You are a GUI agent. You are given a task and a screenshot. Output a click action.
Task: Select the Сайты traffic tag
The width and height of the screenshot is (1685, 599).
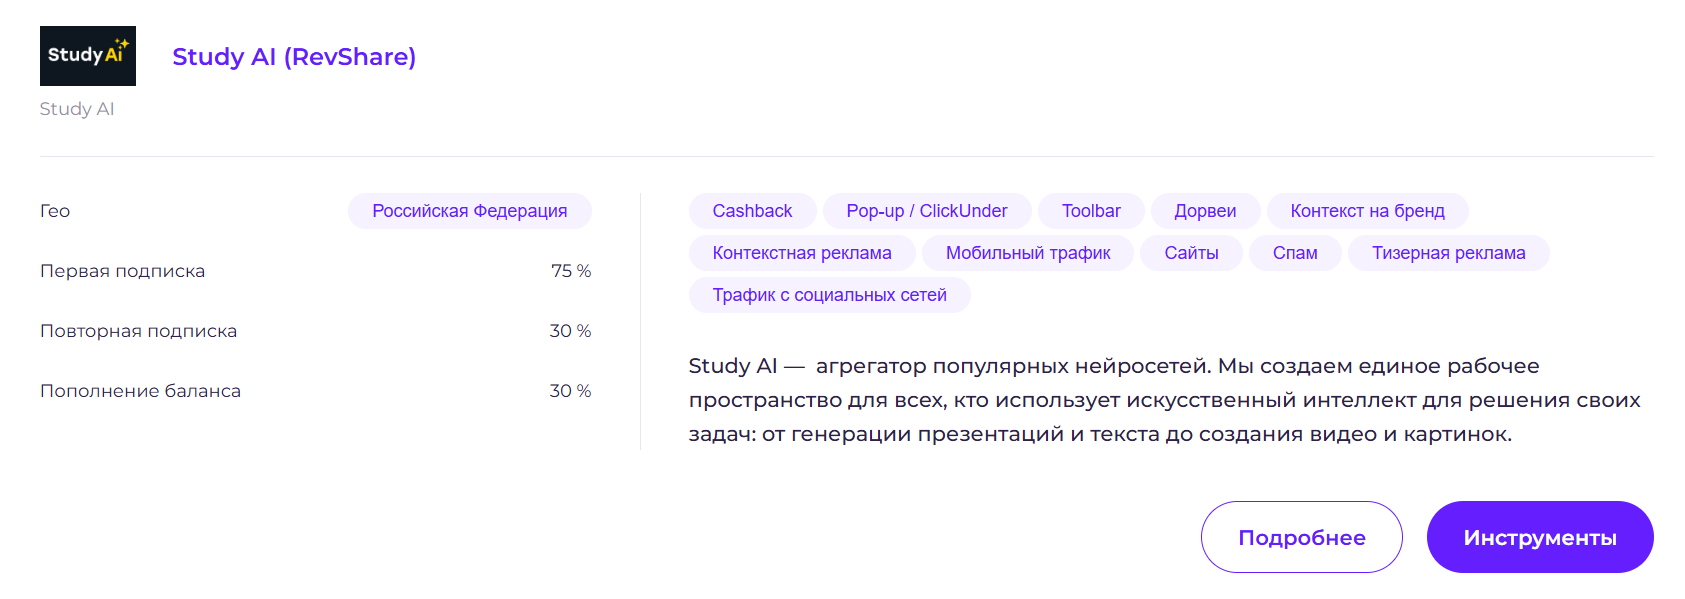(x=1191, y=252)
